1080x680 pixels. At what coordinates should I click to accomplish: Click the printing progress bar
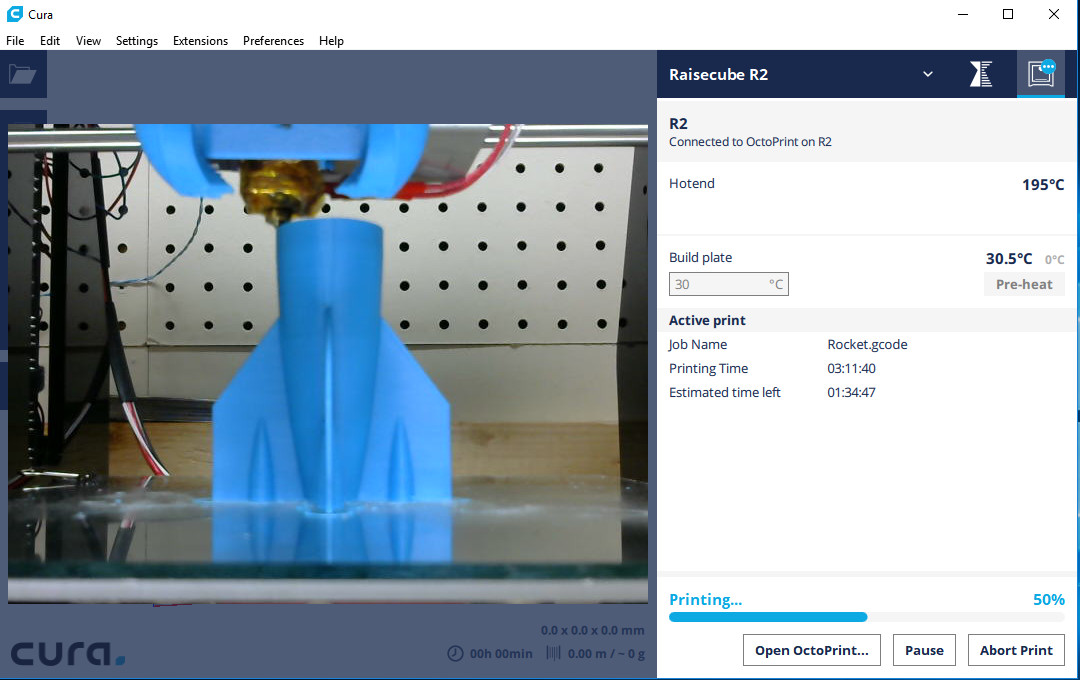tap(866, 617)
